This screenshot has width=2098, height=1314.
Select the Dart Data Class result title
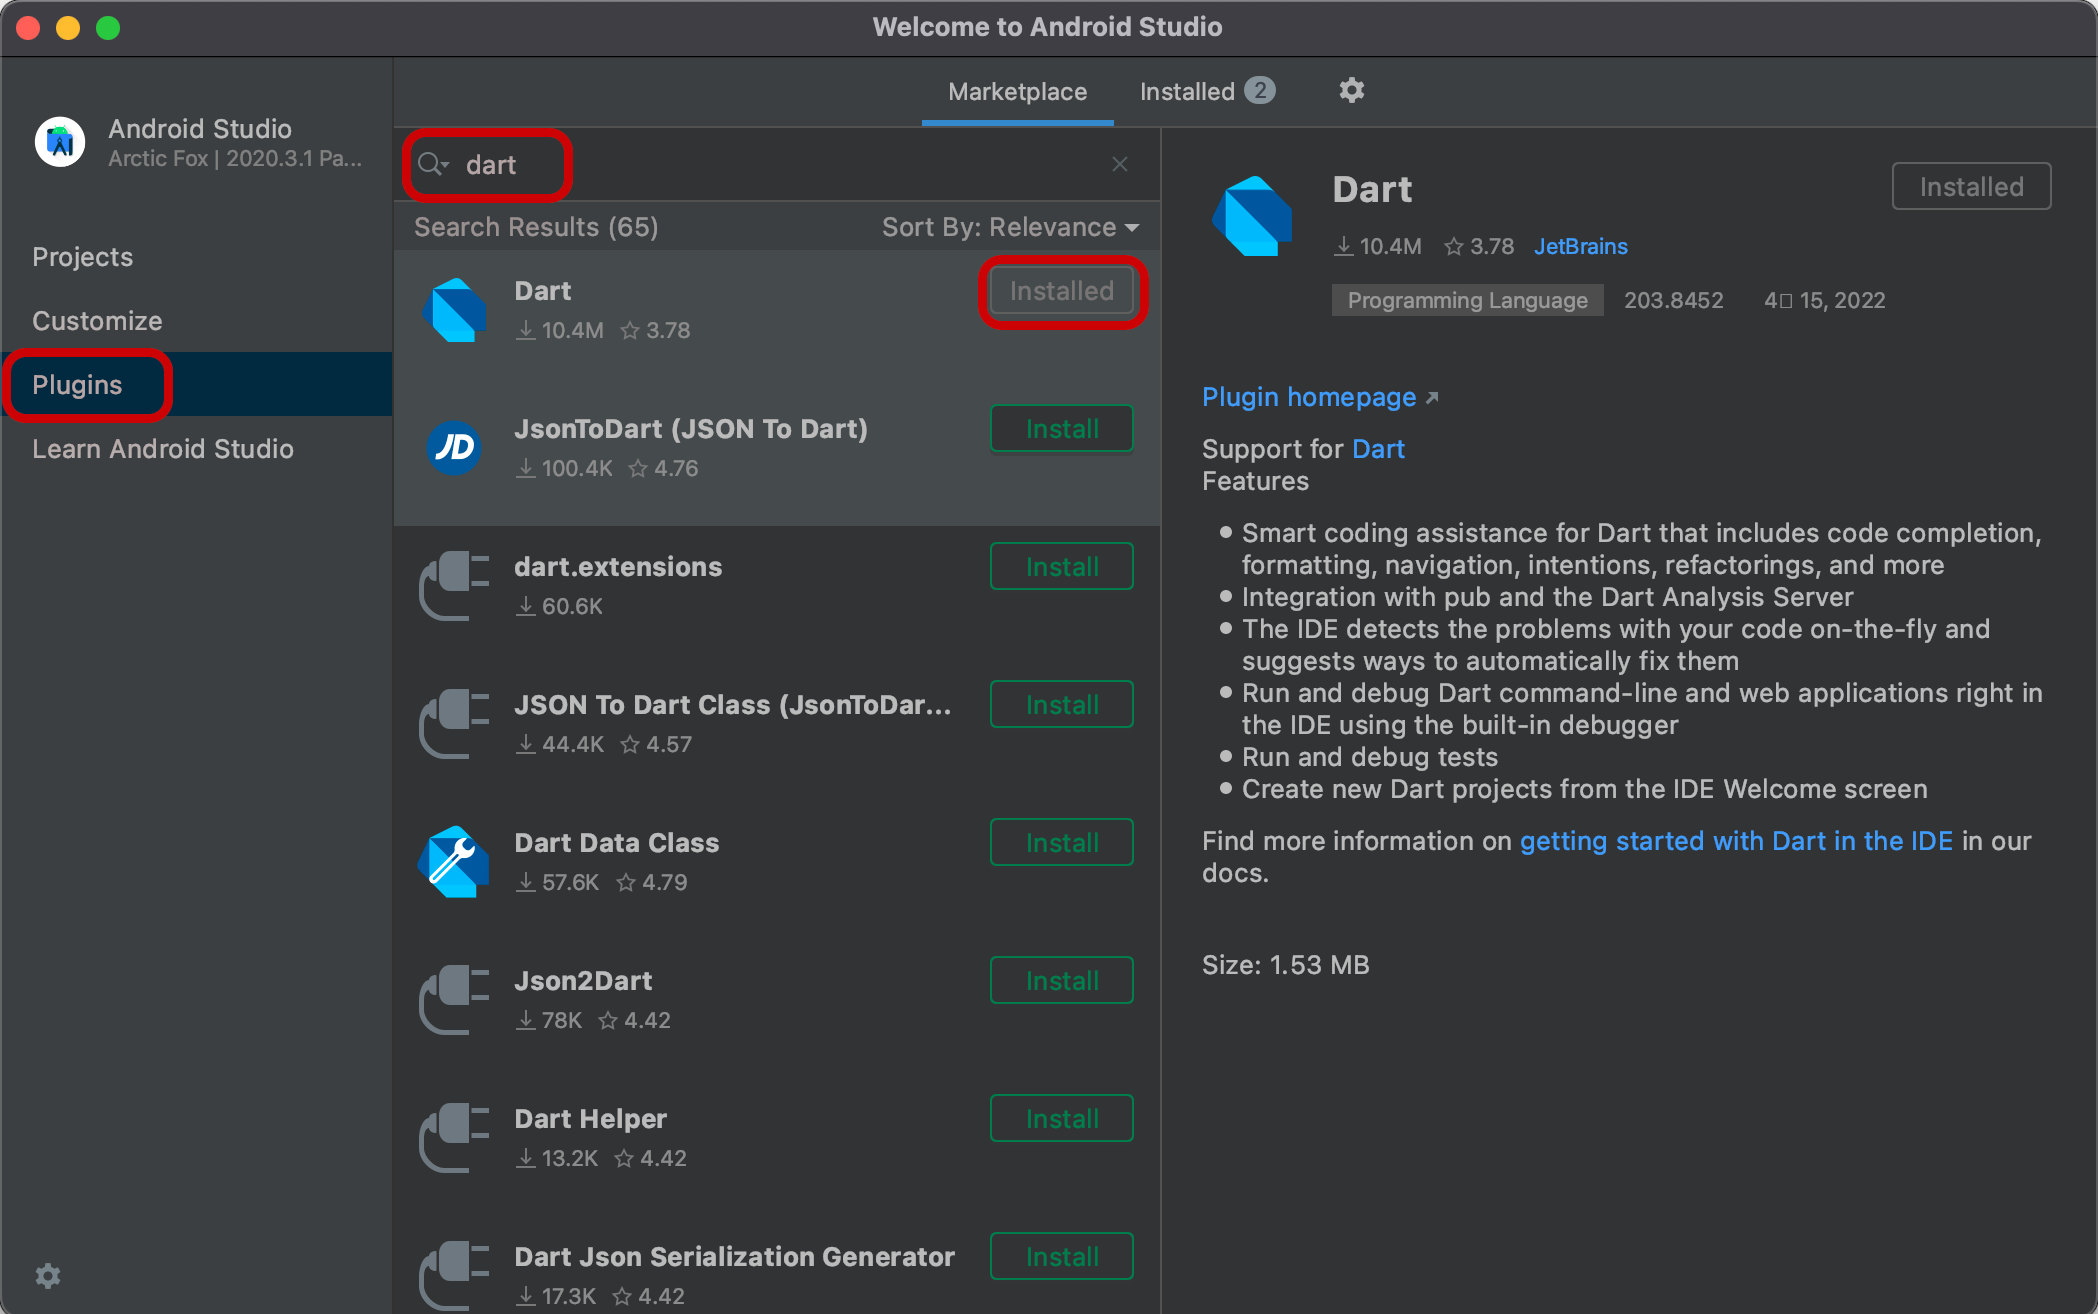(617, 843)
